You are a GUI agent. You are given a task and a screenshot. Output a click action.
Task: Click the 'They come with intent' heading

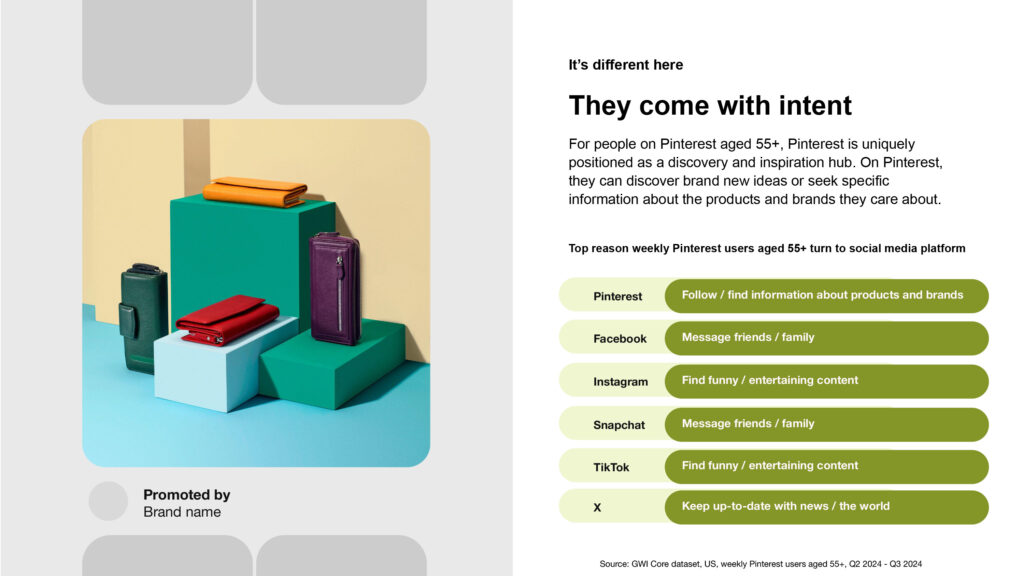[710, 106]
